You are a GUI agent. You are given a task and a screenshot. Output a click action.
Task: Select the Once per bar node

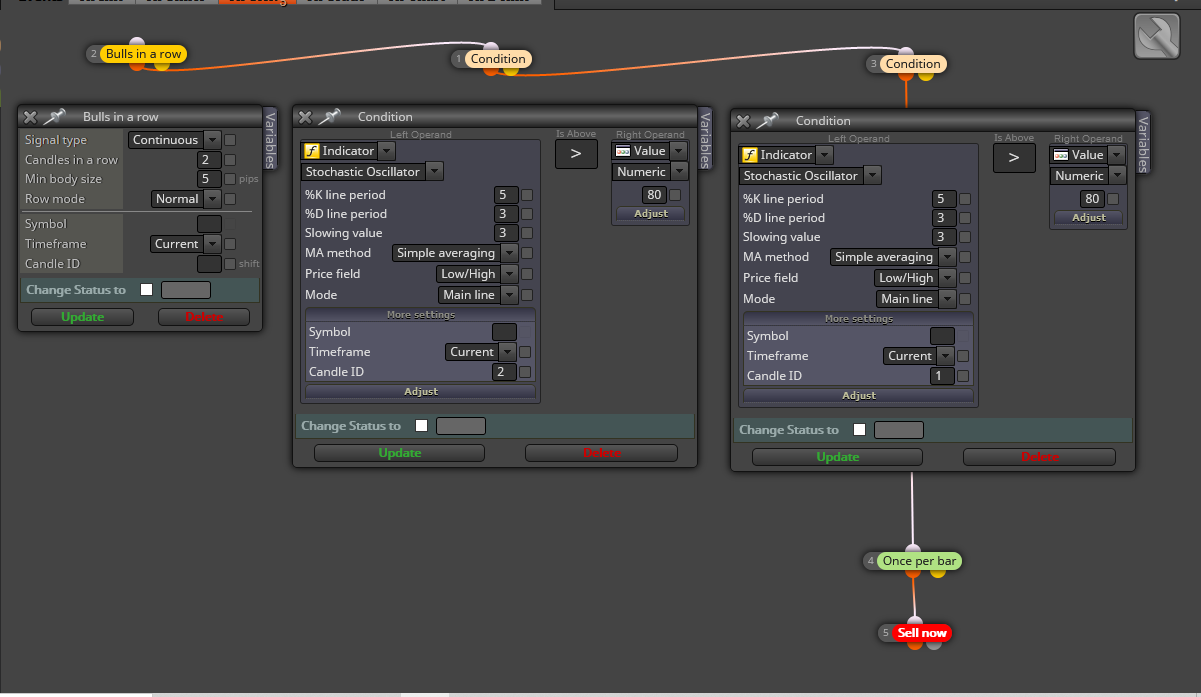click(918, 561)
